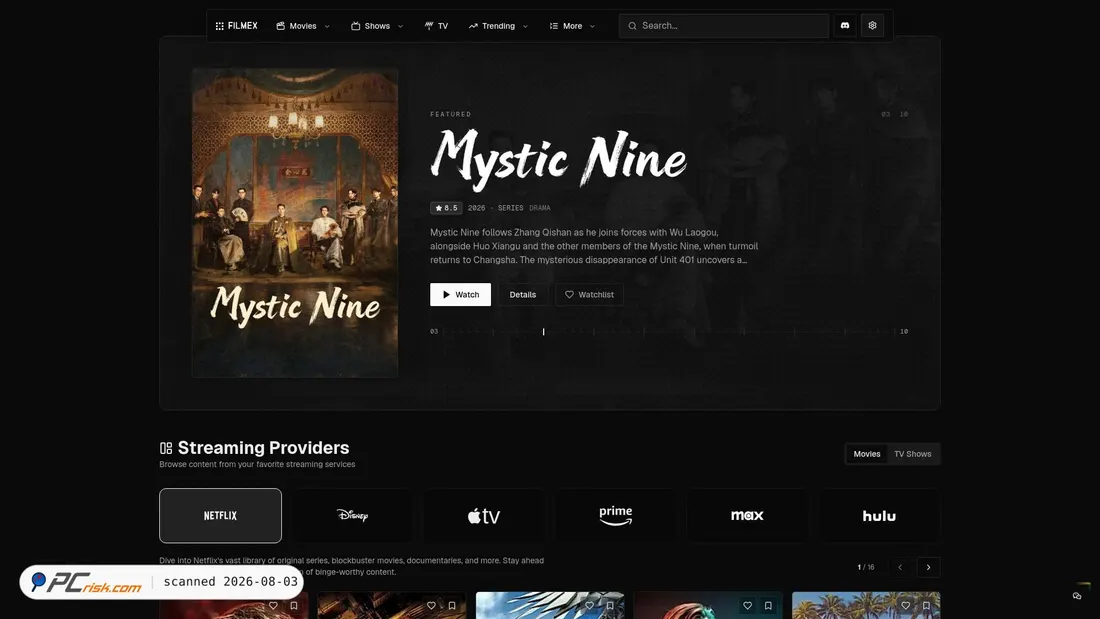Go to the next page of provider results
The width and height of the screenshot is (1100, 619).
click(x=928, y=567)
